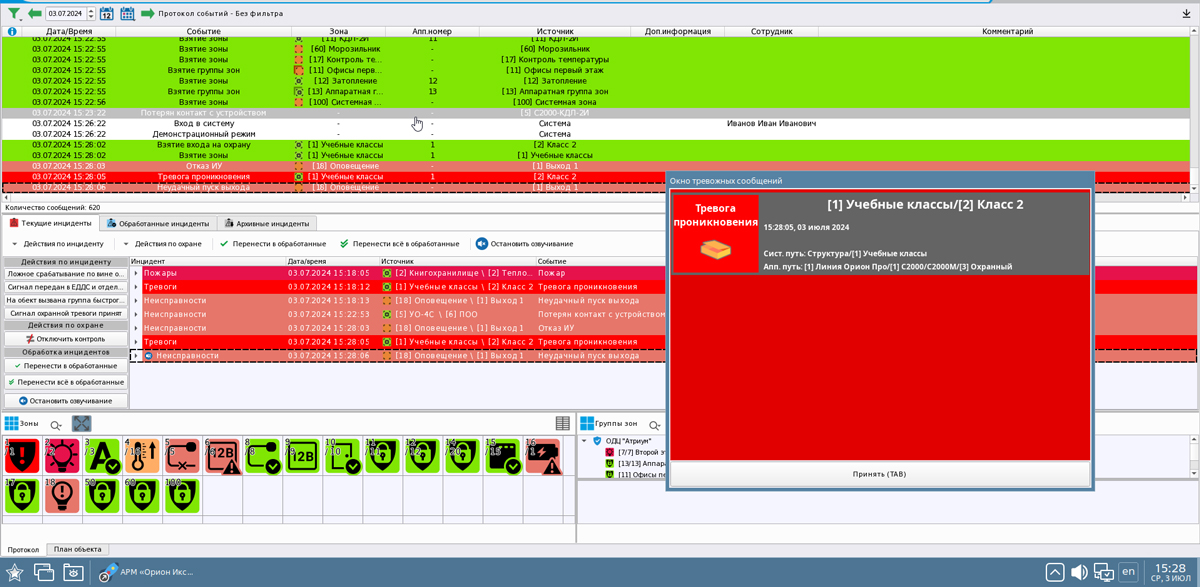Viewport: 1200px width, 587px height.
Task: Open the План объекта tab
Action: tap(77, 550)
